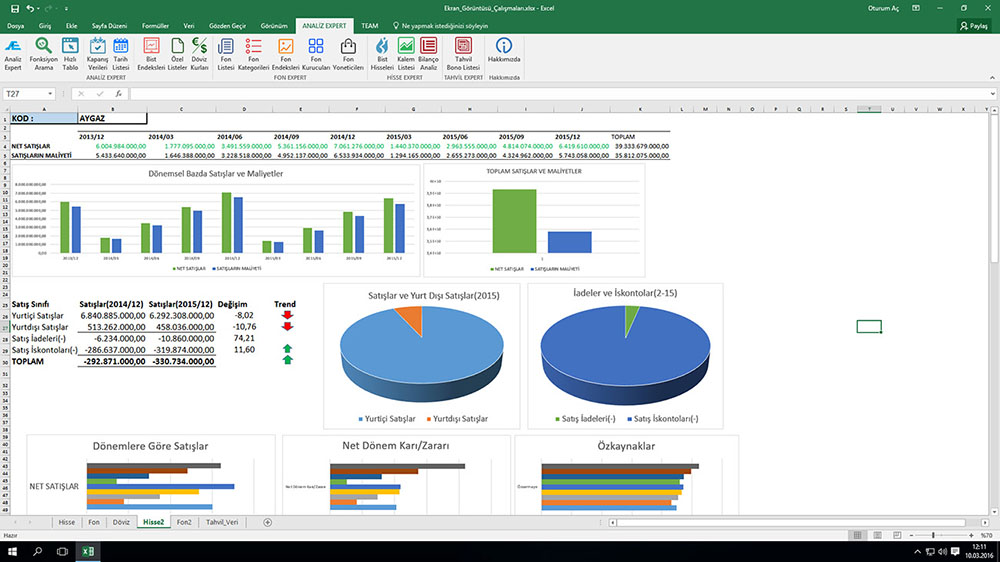This screenshot has width=1000, height=562.
Task: Open ribbon display options
Action: point(916,8)
